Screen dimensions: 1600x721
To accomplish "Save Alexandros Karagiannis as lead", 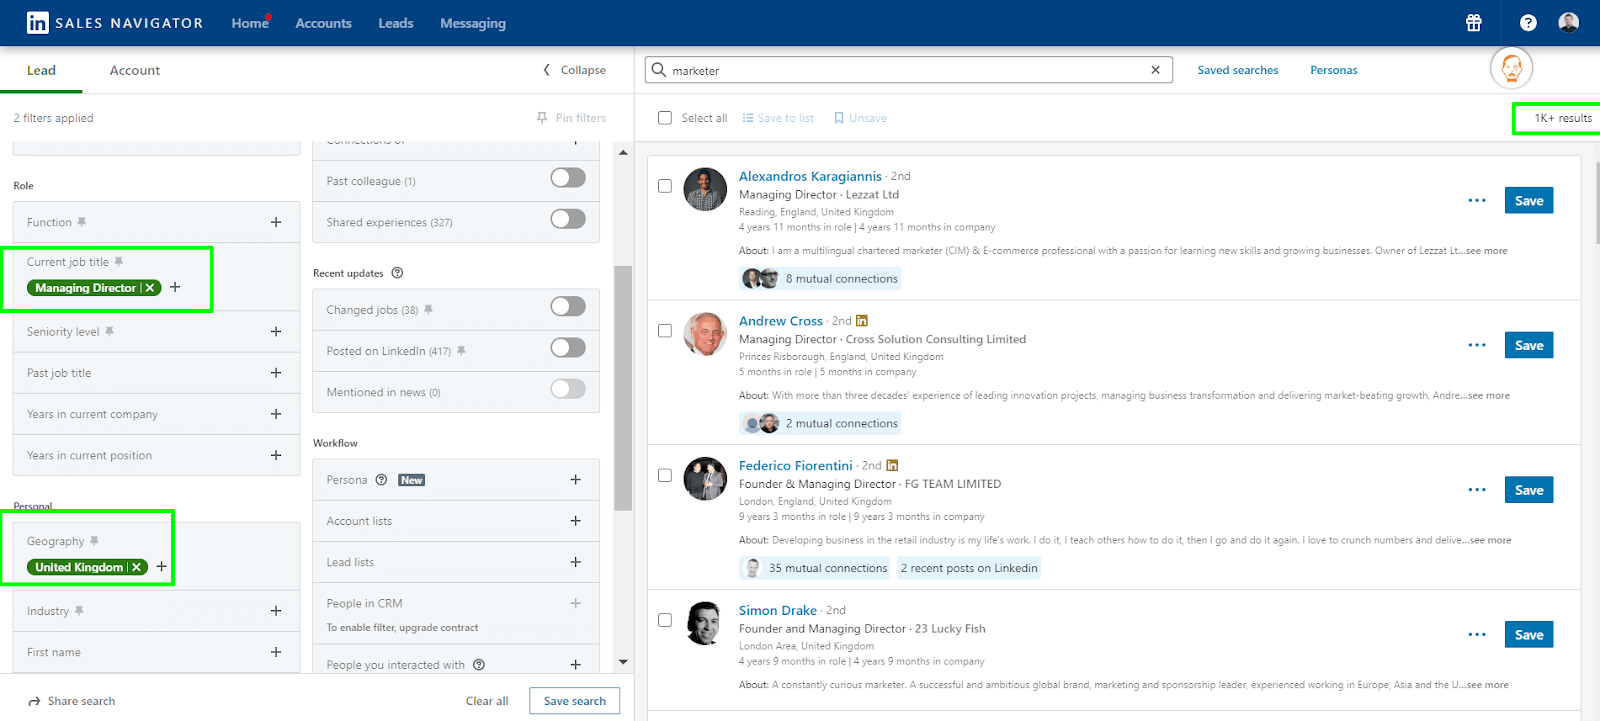I will pyautogui.click(x=1529, y=201).
